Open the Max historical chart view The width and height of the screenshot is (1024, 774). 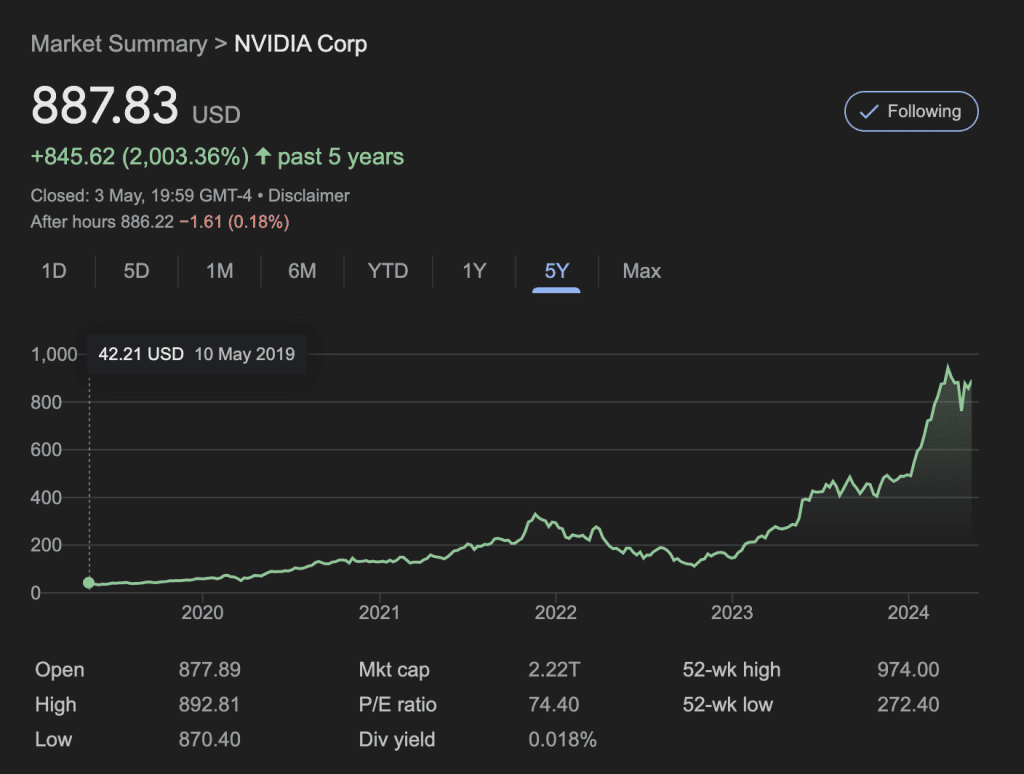[x=641, y=271]
